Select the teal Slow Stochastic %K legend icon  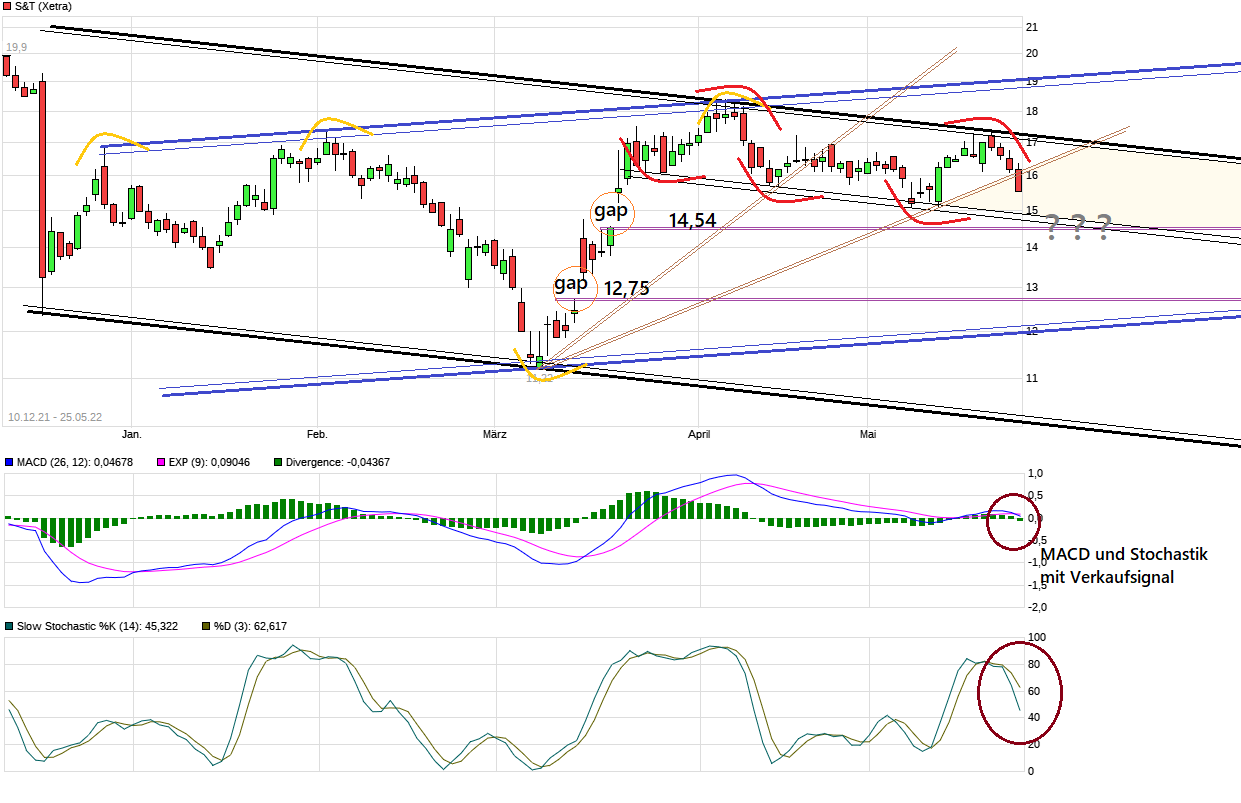(9, 625)
